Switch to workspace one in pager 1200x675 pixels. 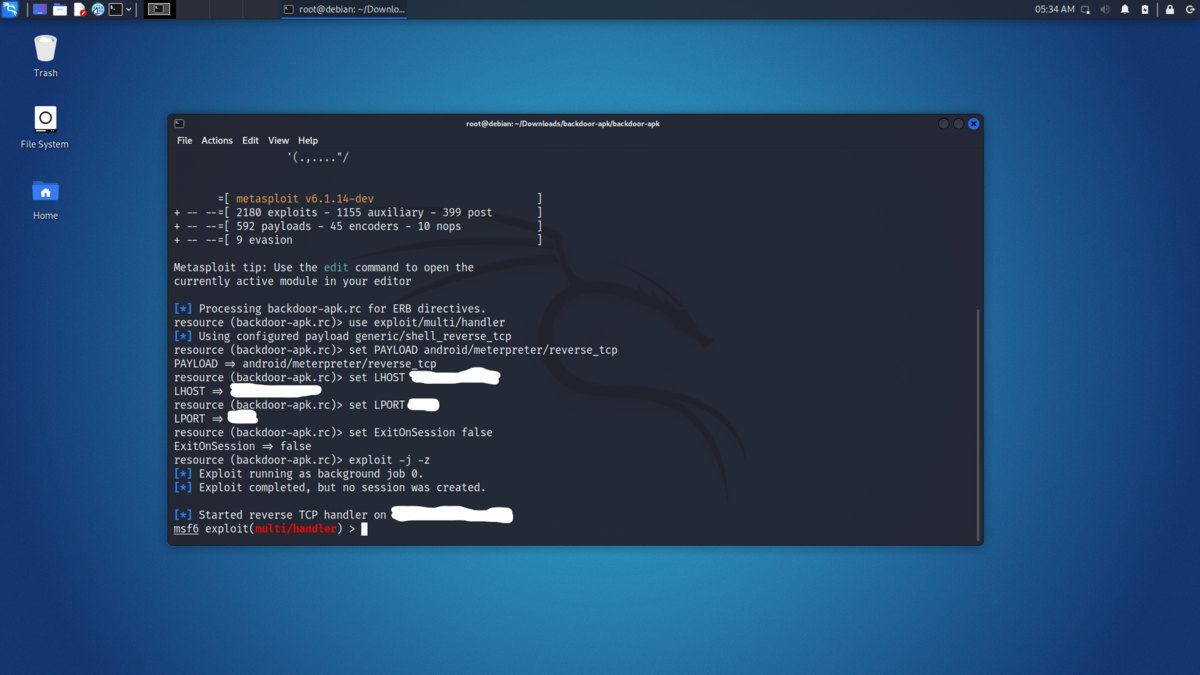pyautogui.click(x=159, y=9)
